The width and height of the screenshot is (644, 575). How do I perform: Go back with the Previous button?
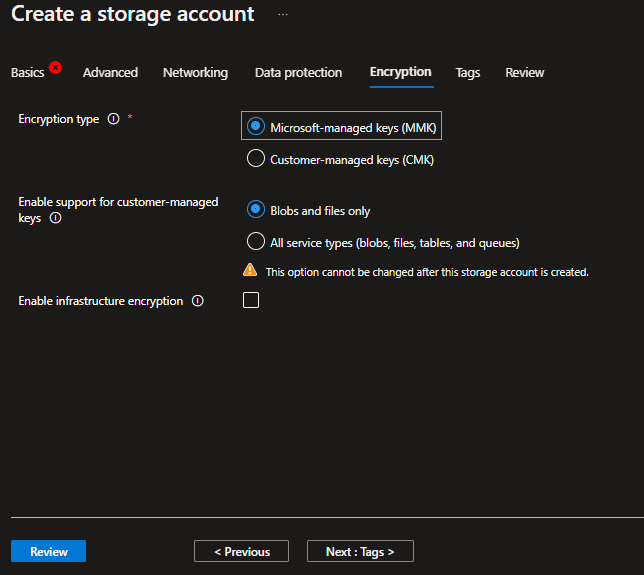(241, 551)
